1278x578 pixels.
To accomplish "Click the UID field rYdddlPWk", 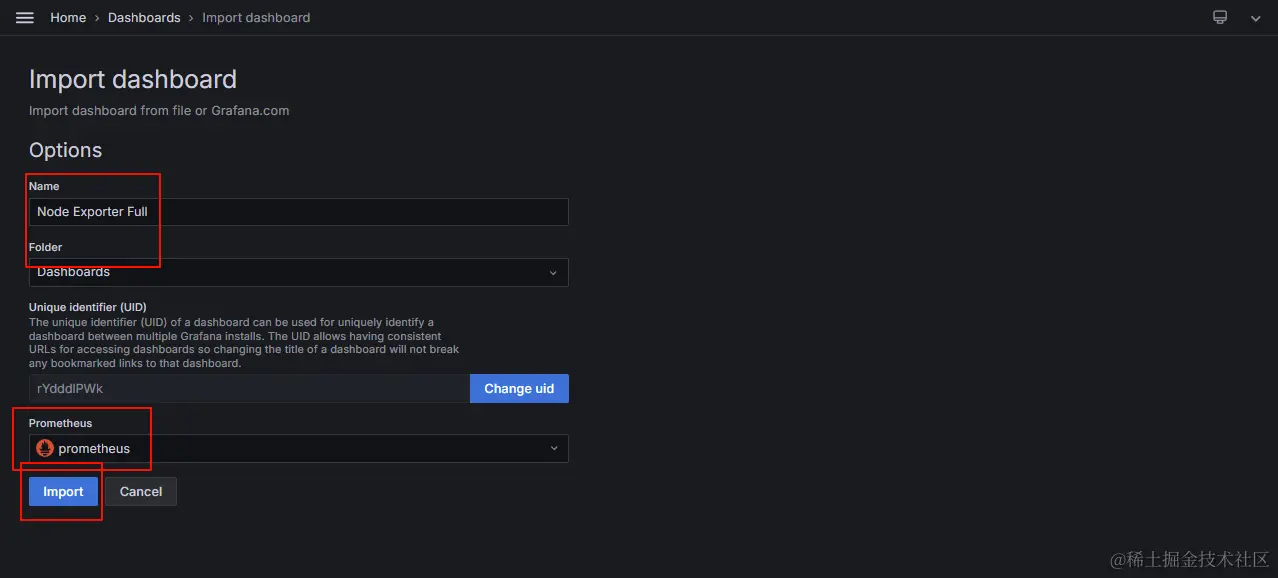I will (249, 389).
